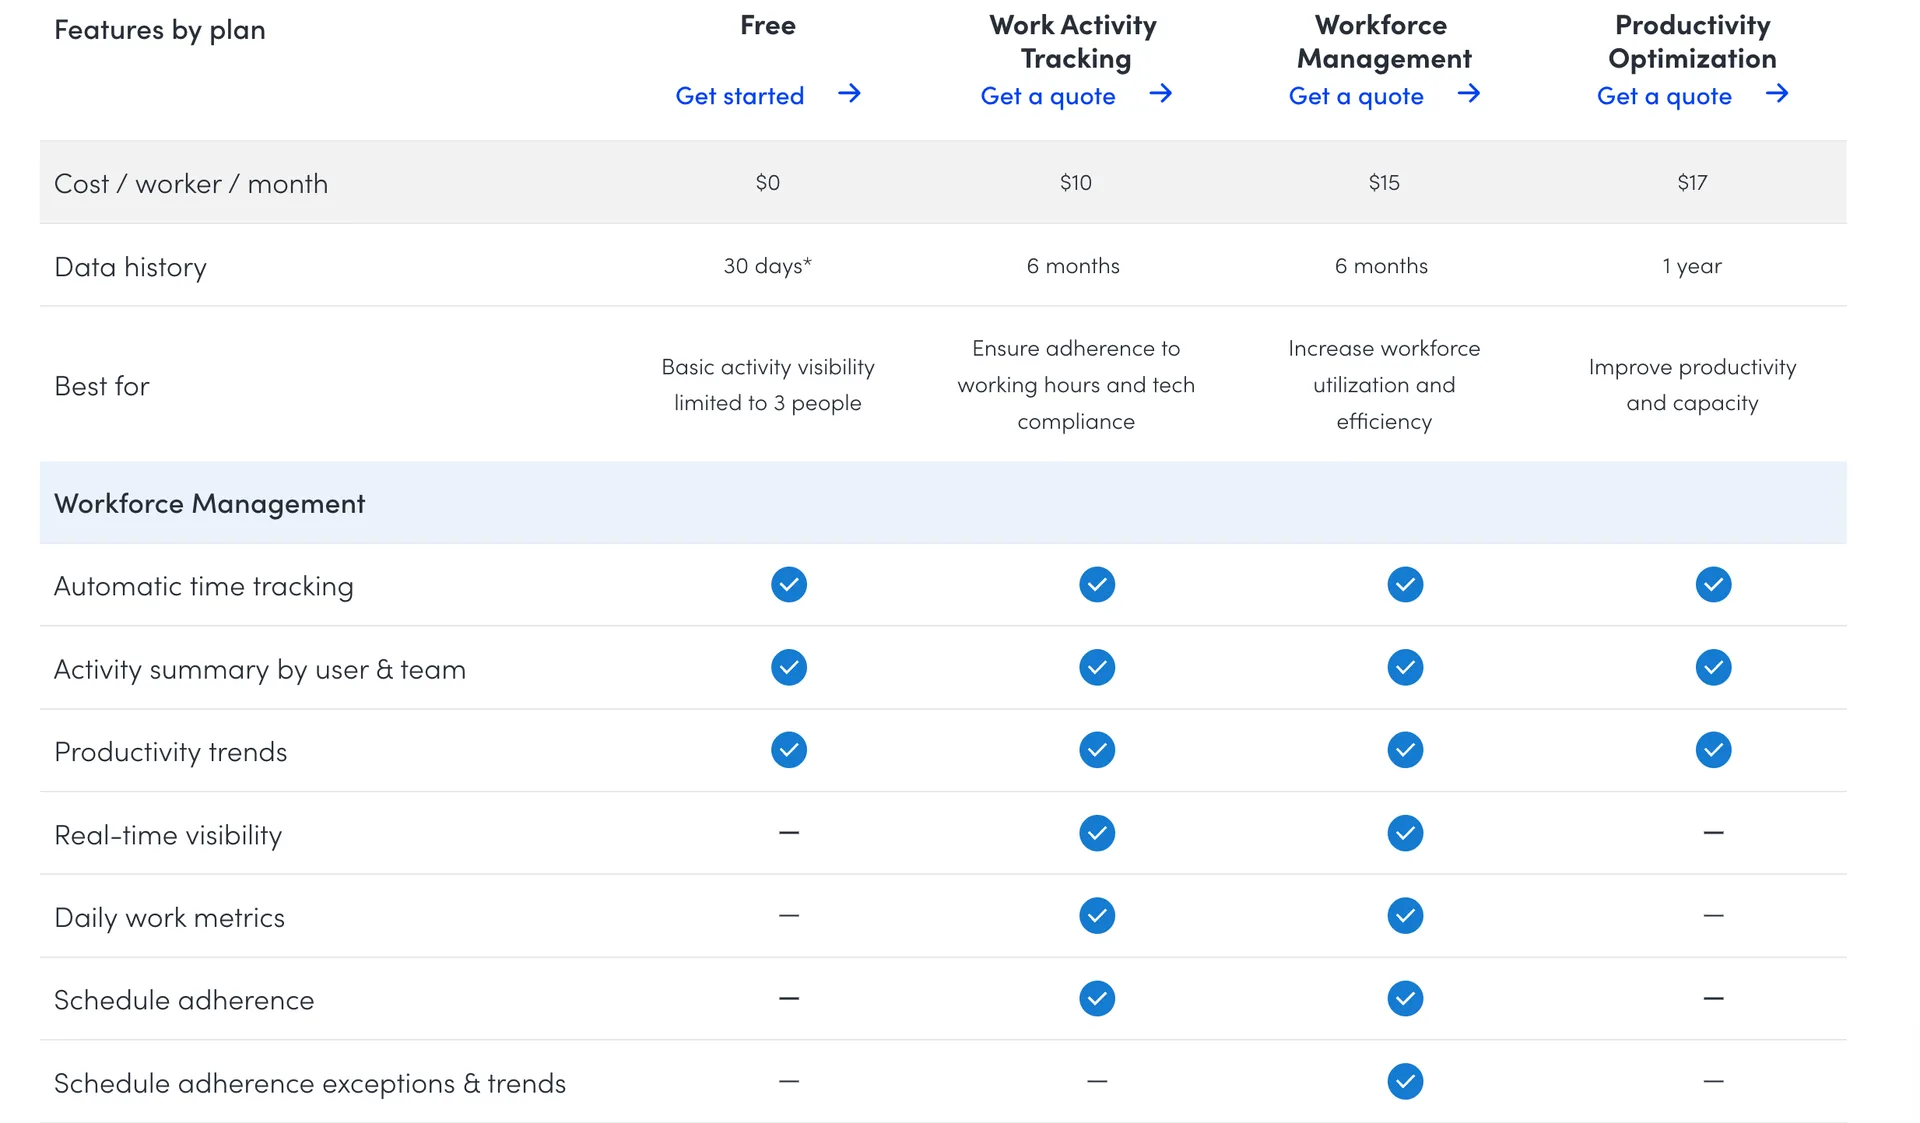
Task: Click Productivity Optimization checkmark for Activity summary row
Action: [x=1713, y=667]
